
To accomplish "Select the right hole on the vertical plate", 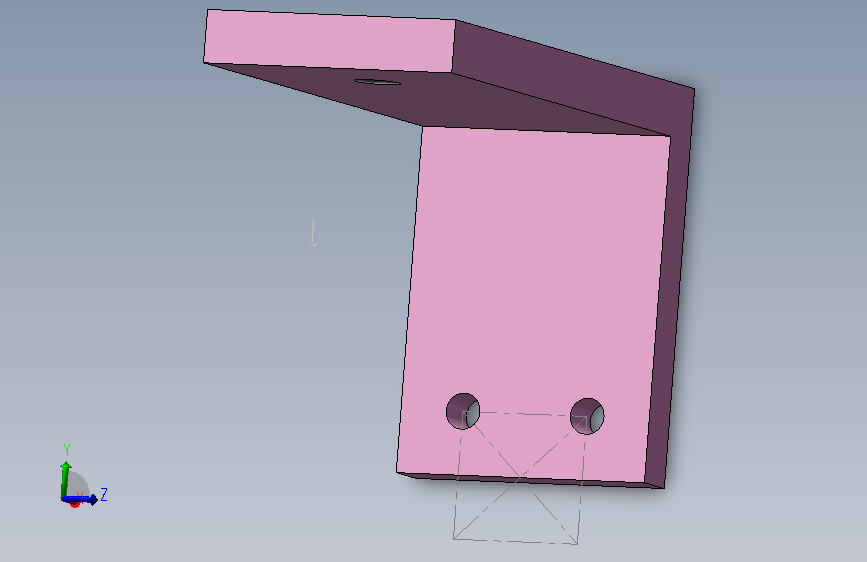I will 587,416.
